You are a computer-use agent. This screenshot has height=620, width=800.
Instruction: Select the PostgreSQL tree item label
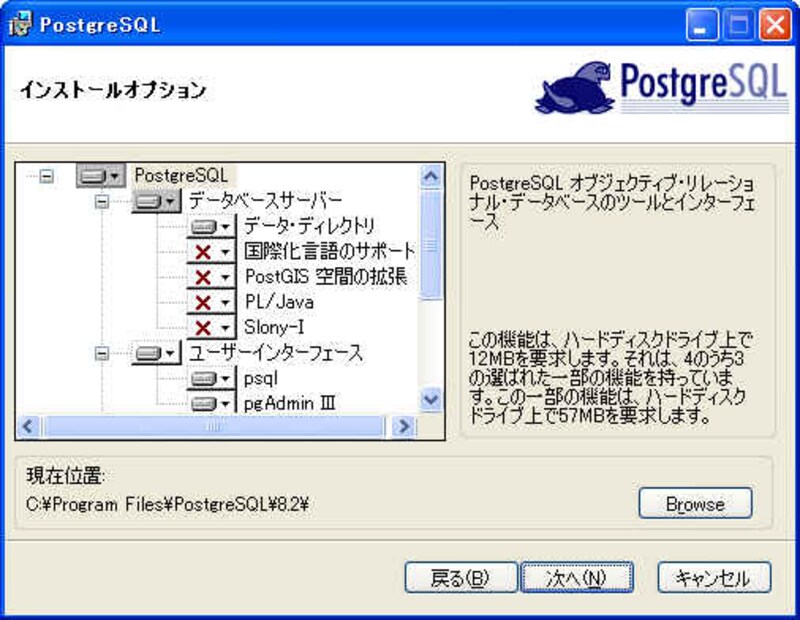point(181,176)
